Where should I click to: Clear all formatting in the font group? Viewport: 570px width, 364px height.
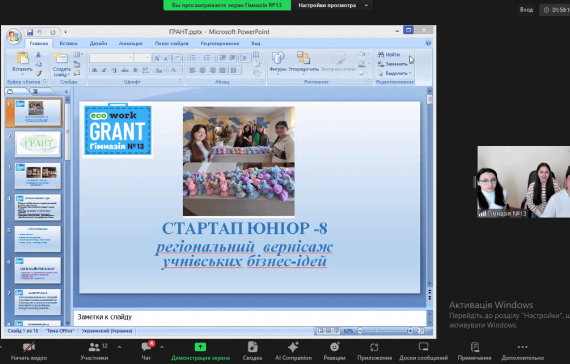coord(177,58)
